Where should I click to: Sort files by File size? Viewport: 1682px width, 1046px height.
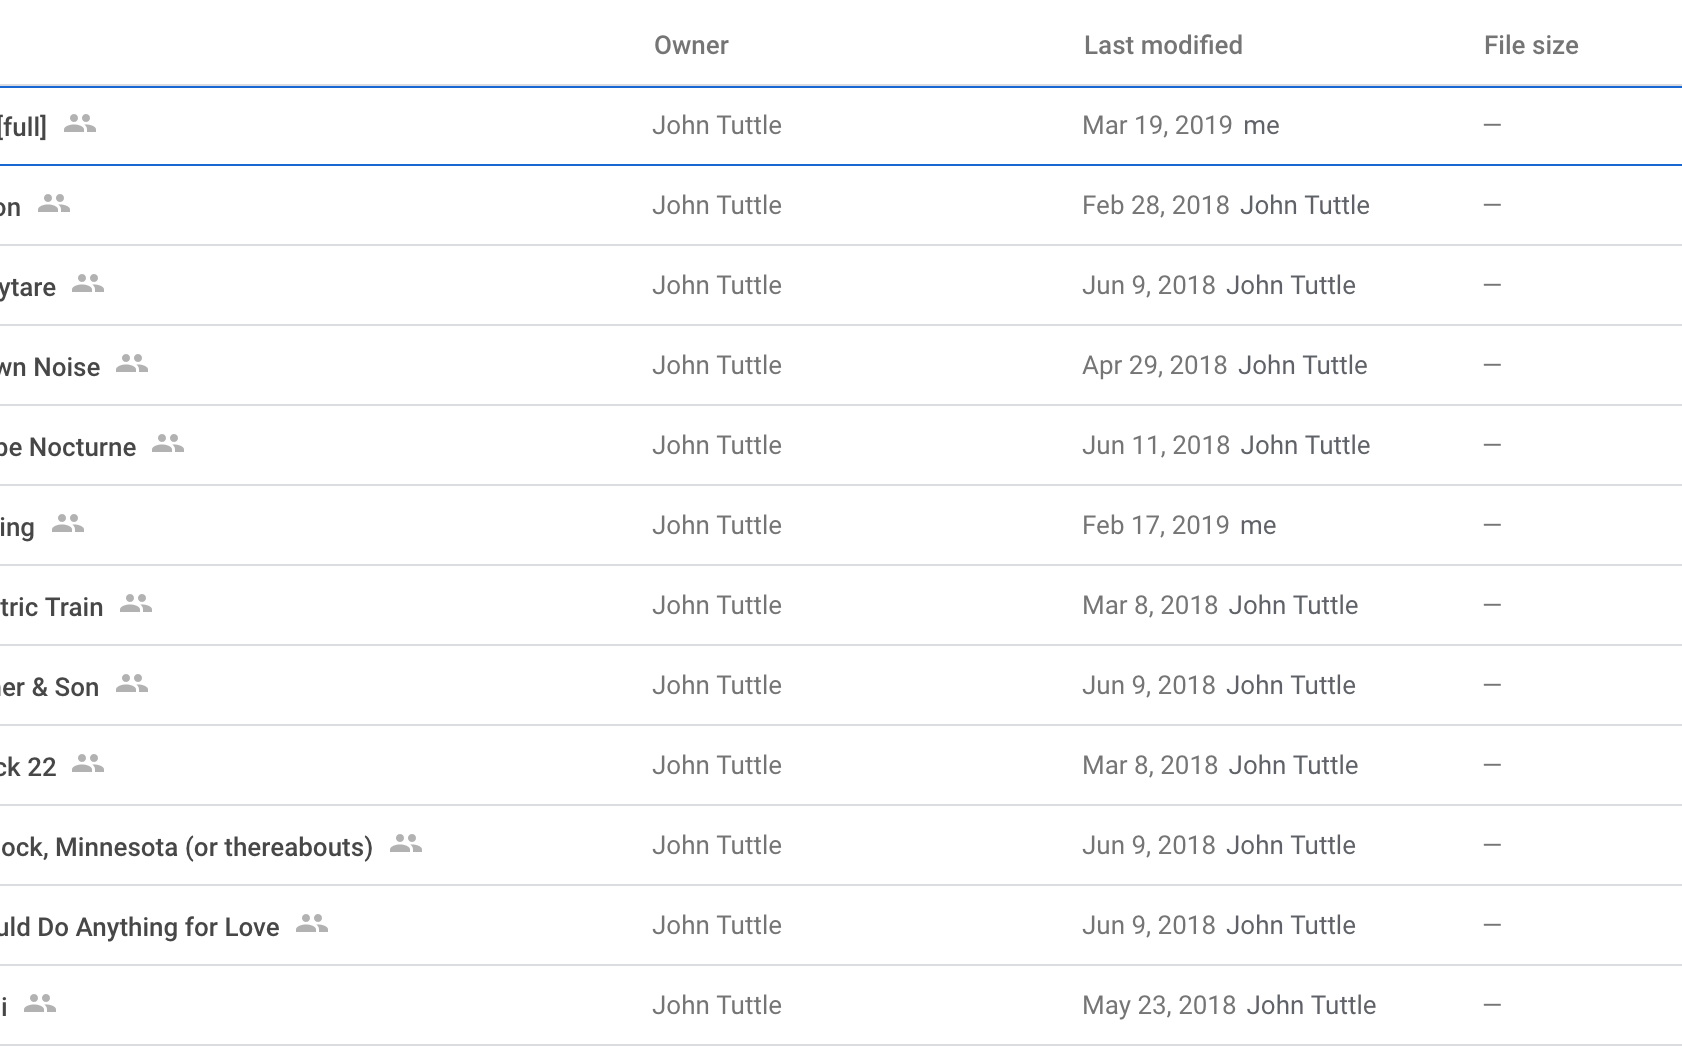click(1531, 45)
